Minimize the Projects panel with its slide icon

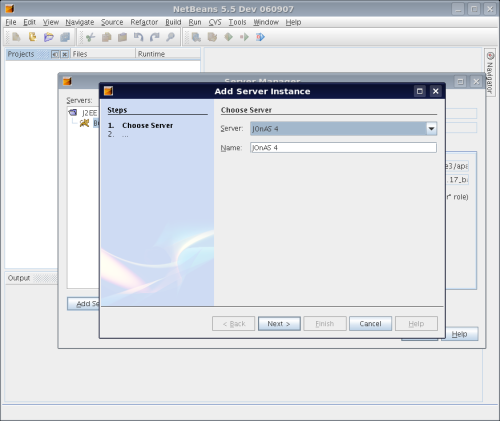(x=55, y=54)
